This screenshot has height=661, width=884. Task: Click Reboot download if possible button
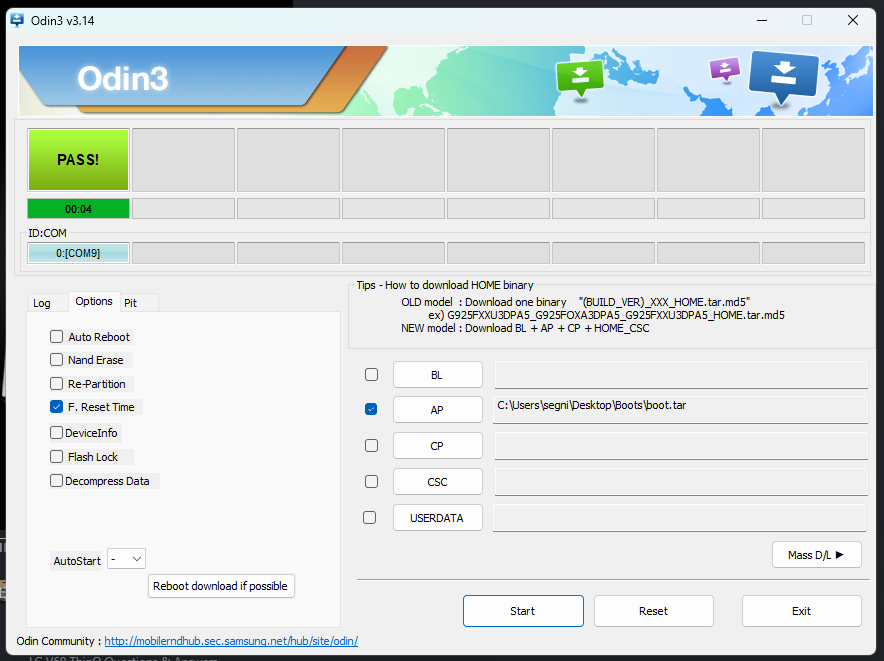point(220,586)
